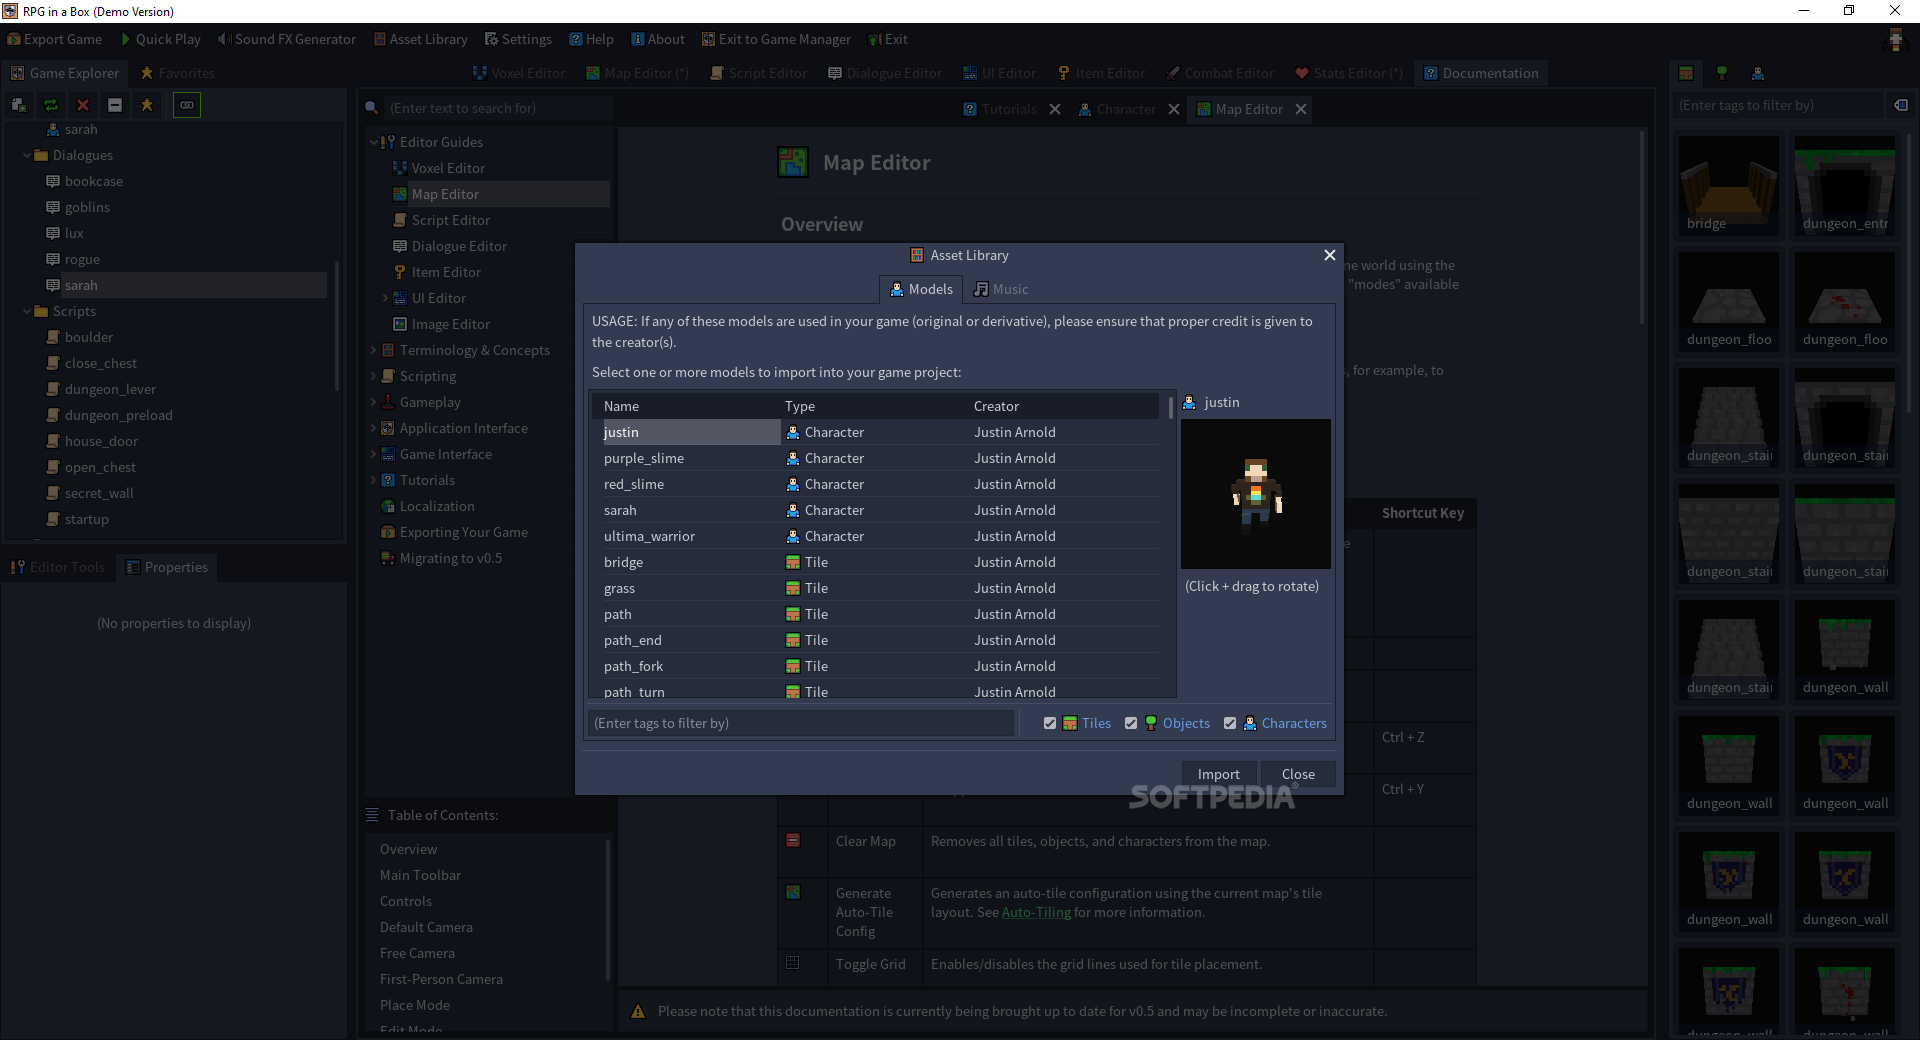Select the ultima_warrior row in asset list
The height and width of the screenshot is (1040, 1920).
click(x=876, y=536)
